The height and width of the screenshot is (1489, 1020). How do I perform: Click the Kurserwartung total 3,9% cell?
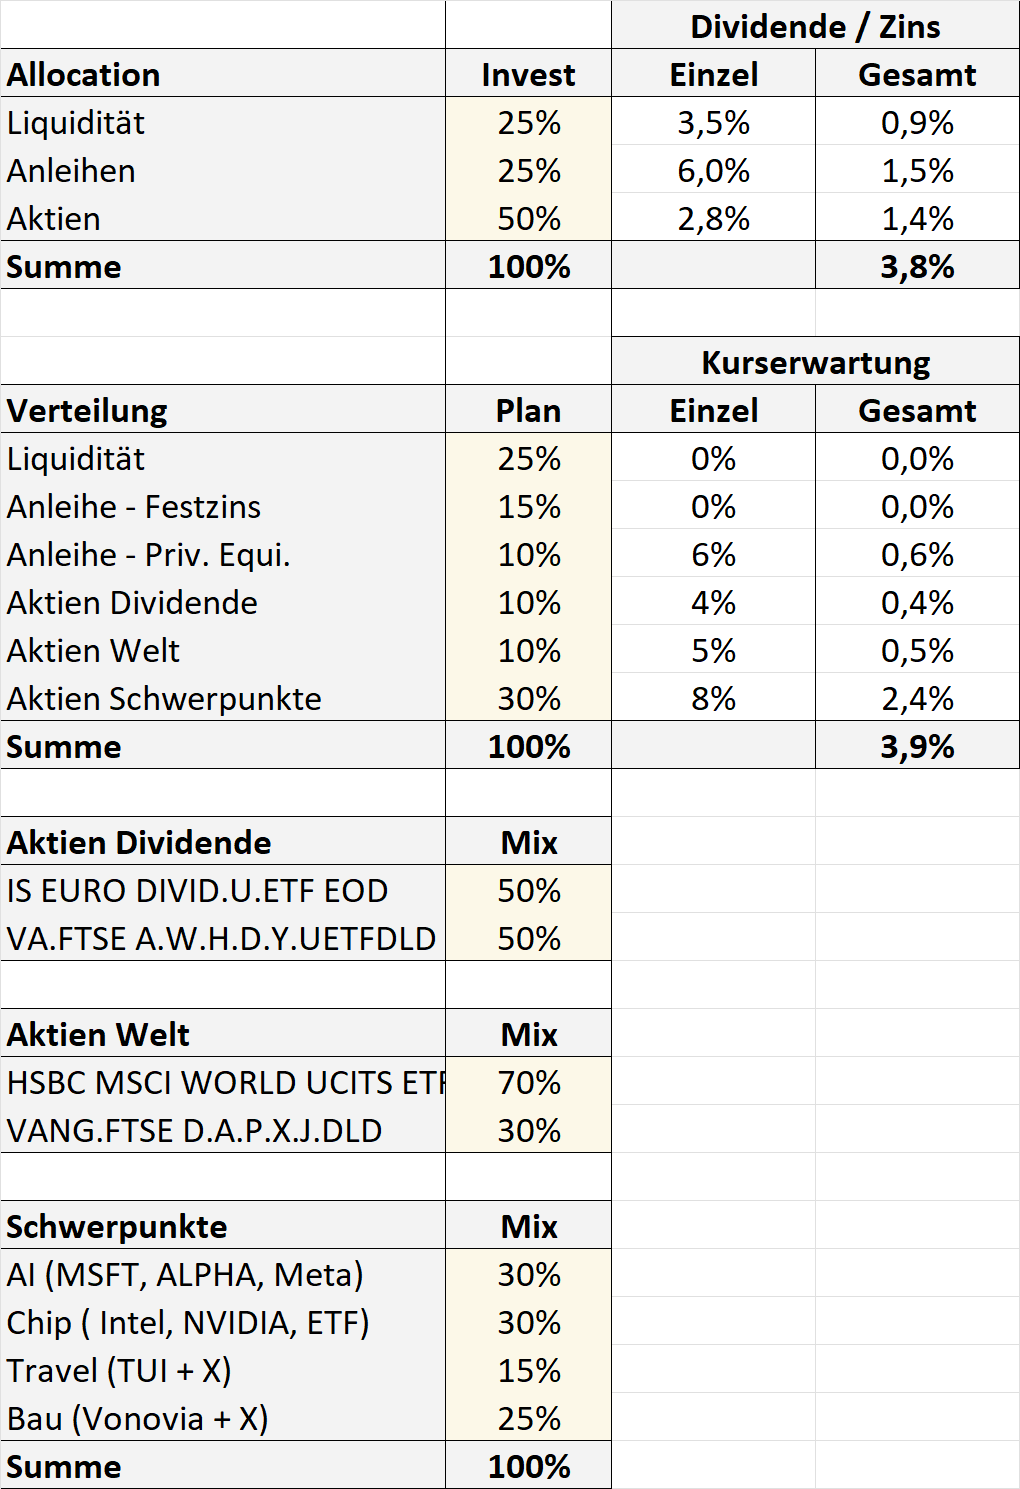[x=917, y=747]
